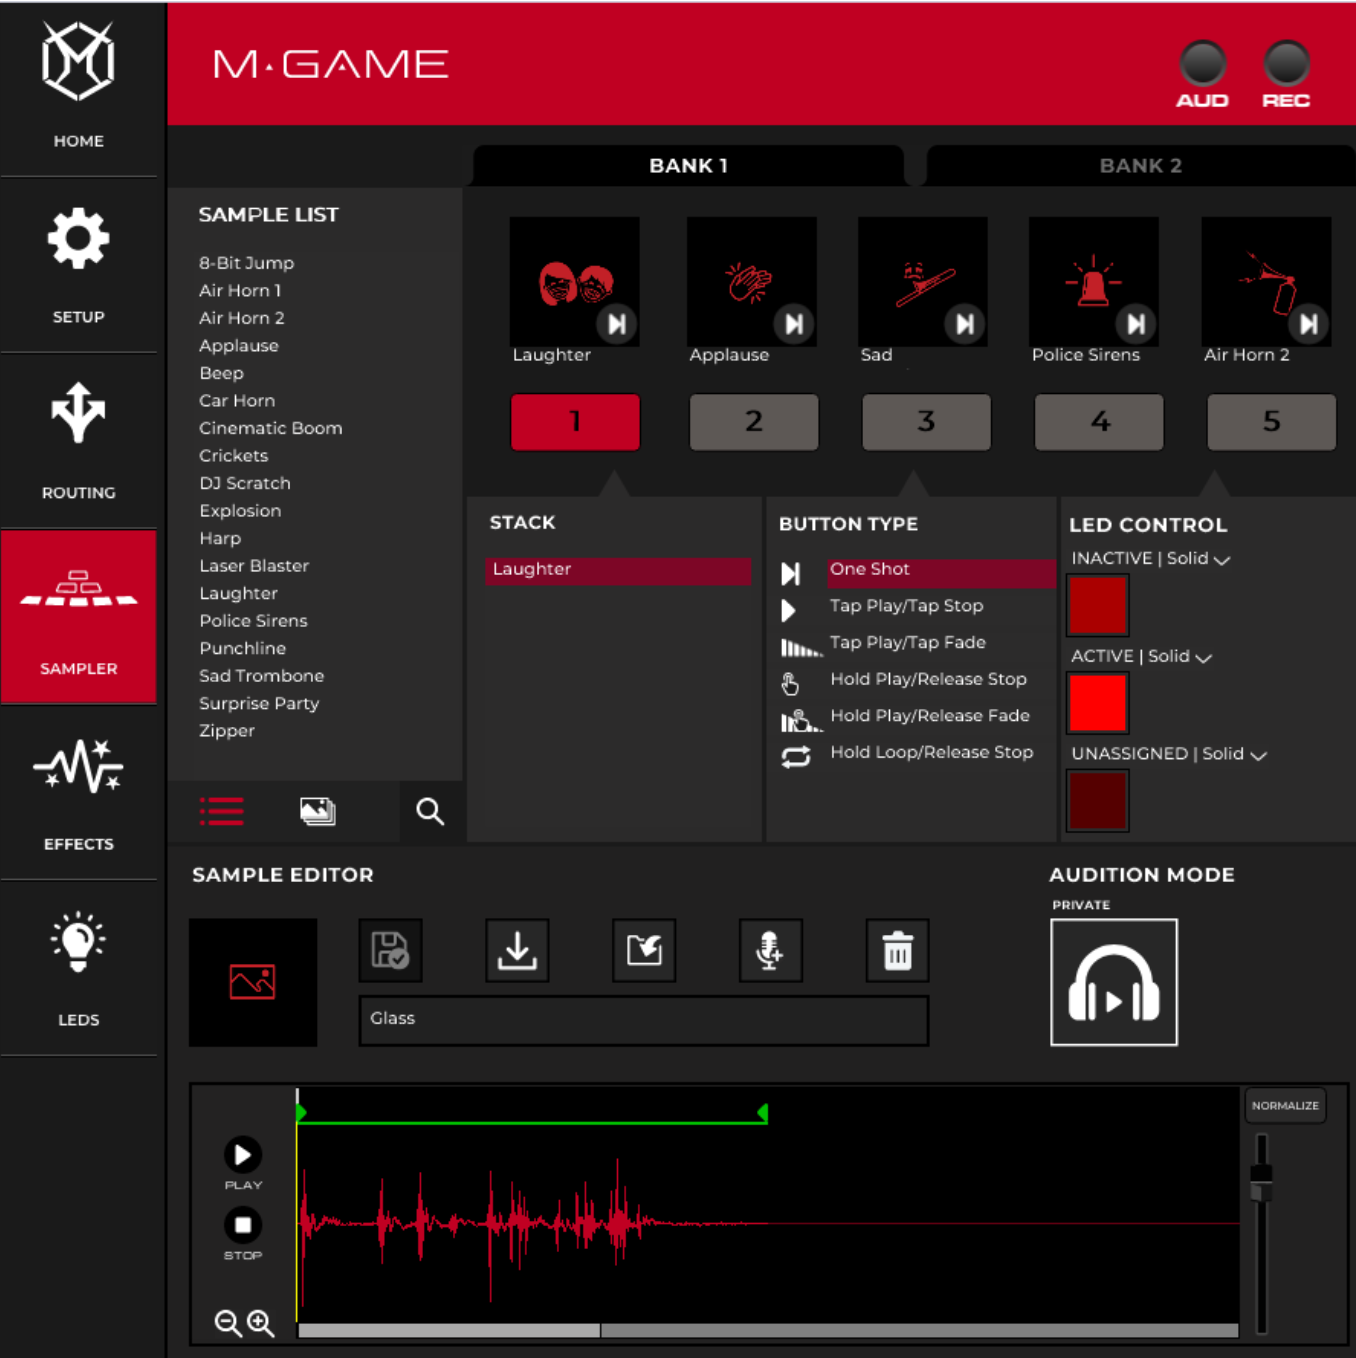Click the green loop end marker
This screenshot has width=1356, height=1358.
(x=763, y=1113)
